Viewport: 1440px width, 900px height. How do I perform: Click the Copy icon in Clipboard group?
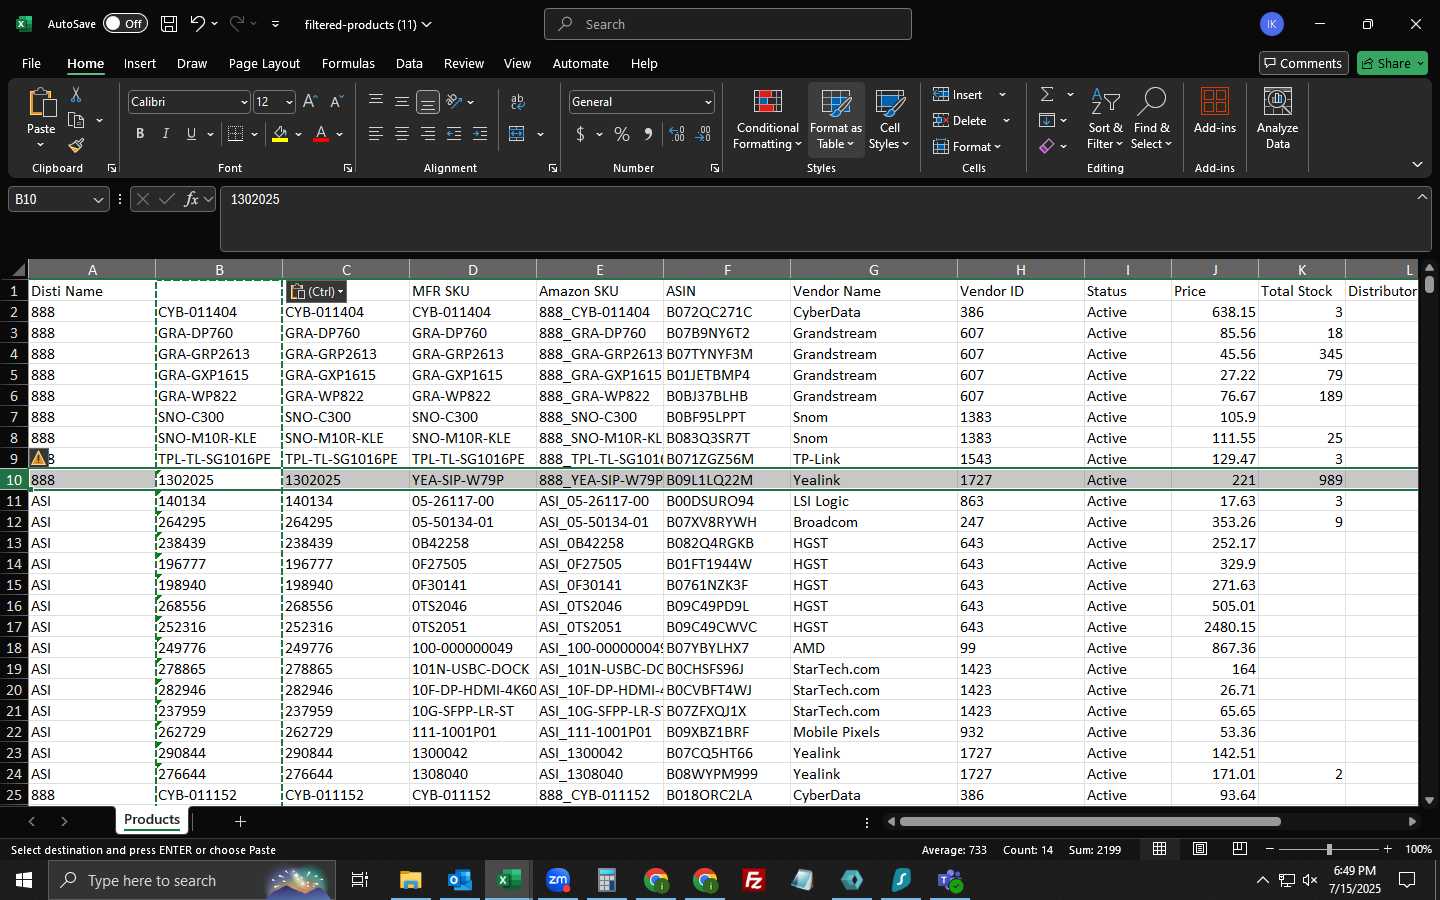(x=76, y=121)
